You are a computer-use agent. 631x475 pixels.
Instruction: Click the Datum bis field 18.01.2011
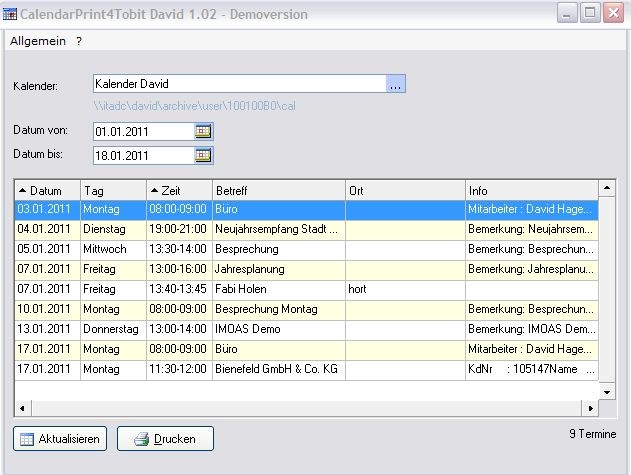point(144,155)
